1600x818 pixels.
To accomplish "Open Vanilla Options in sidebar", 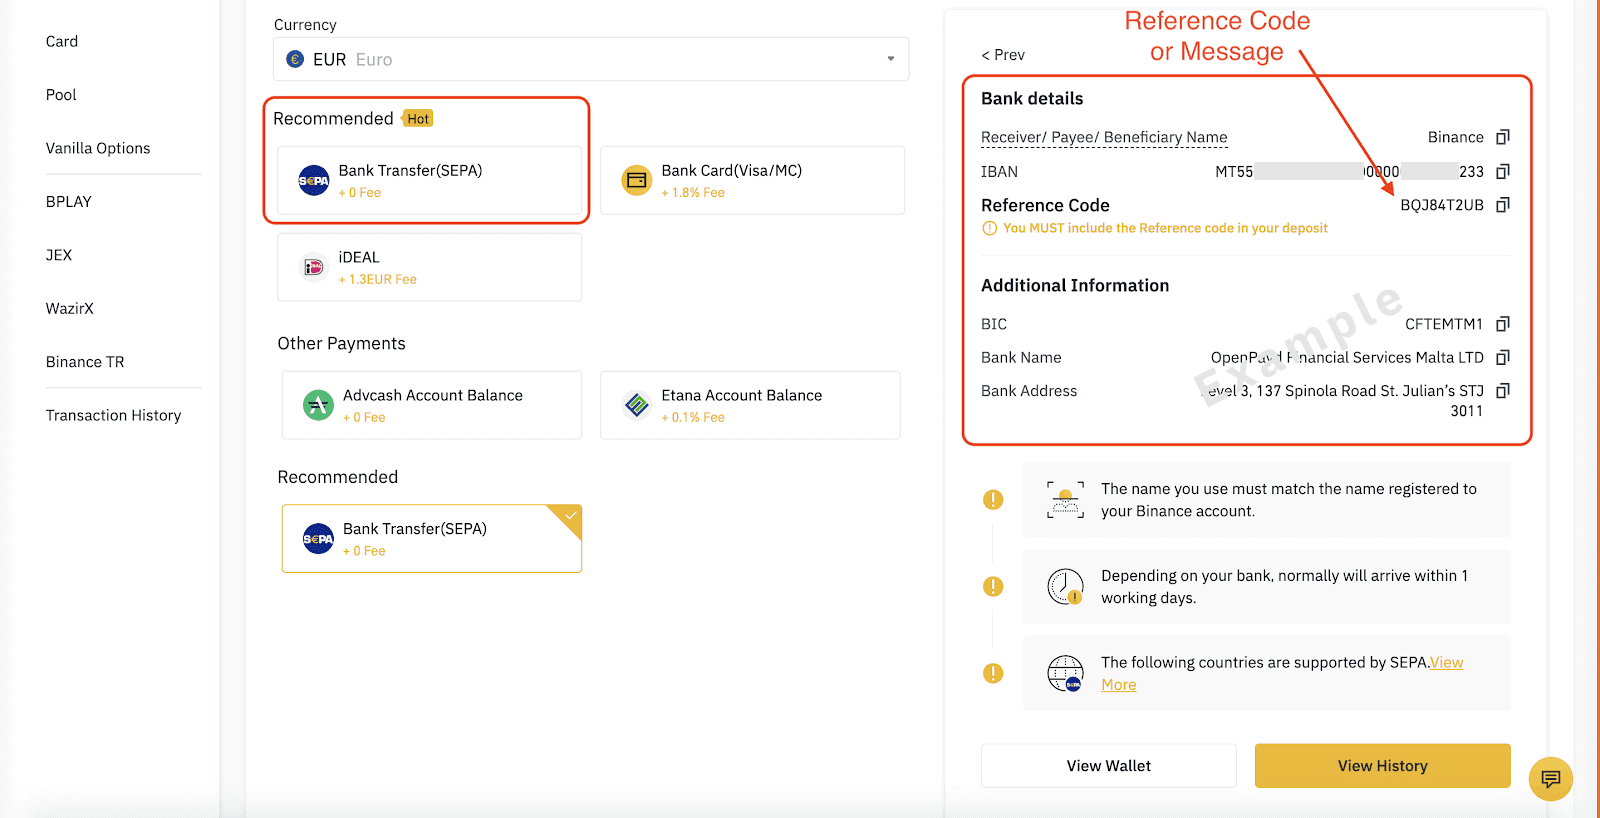I will [98, 148].
